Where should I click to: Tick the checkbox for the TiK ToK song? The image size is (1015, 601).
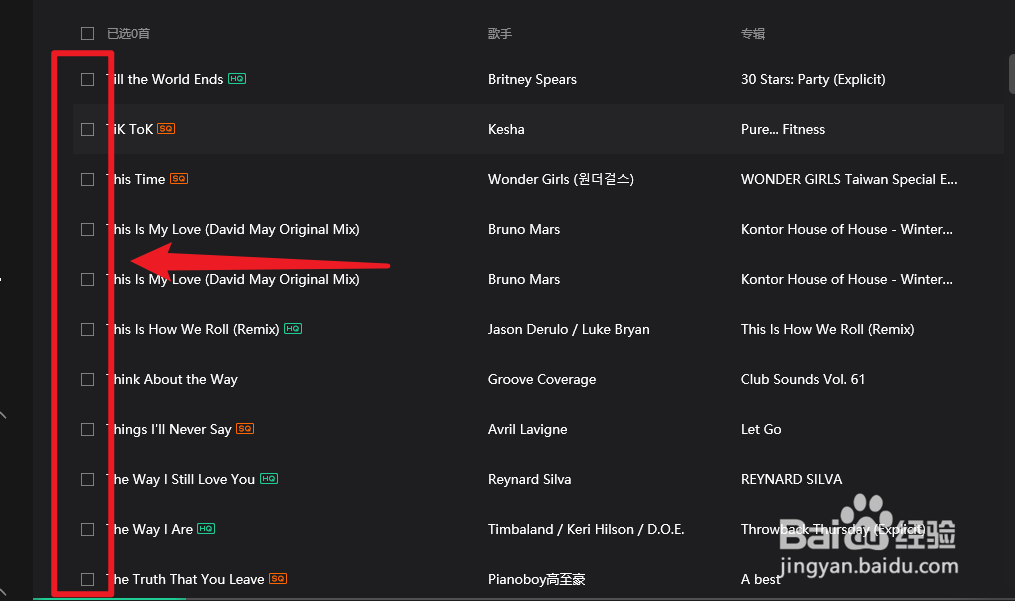pos(88,129)
